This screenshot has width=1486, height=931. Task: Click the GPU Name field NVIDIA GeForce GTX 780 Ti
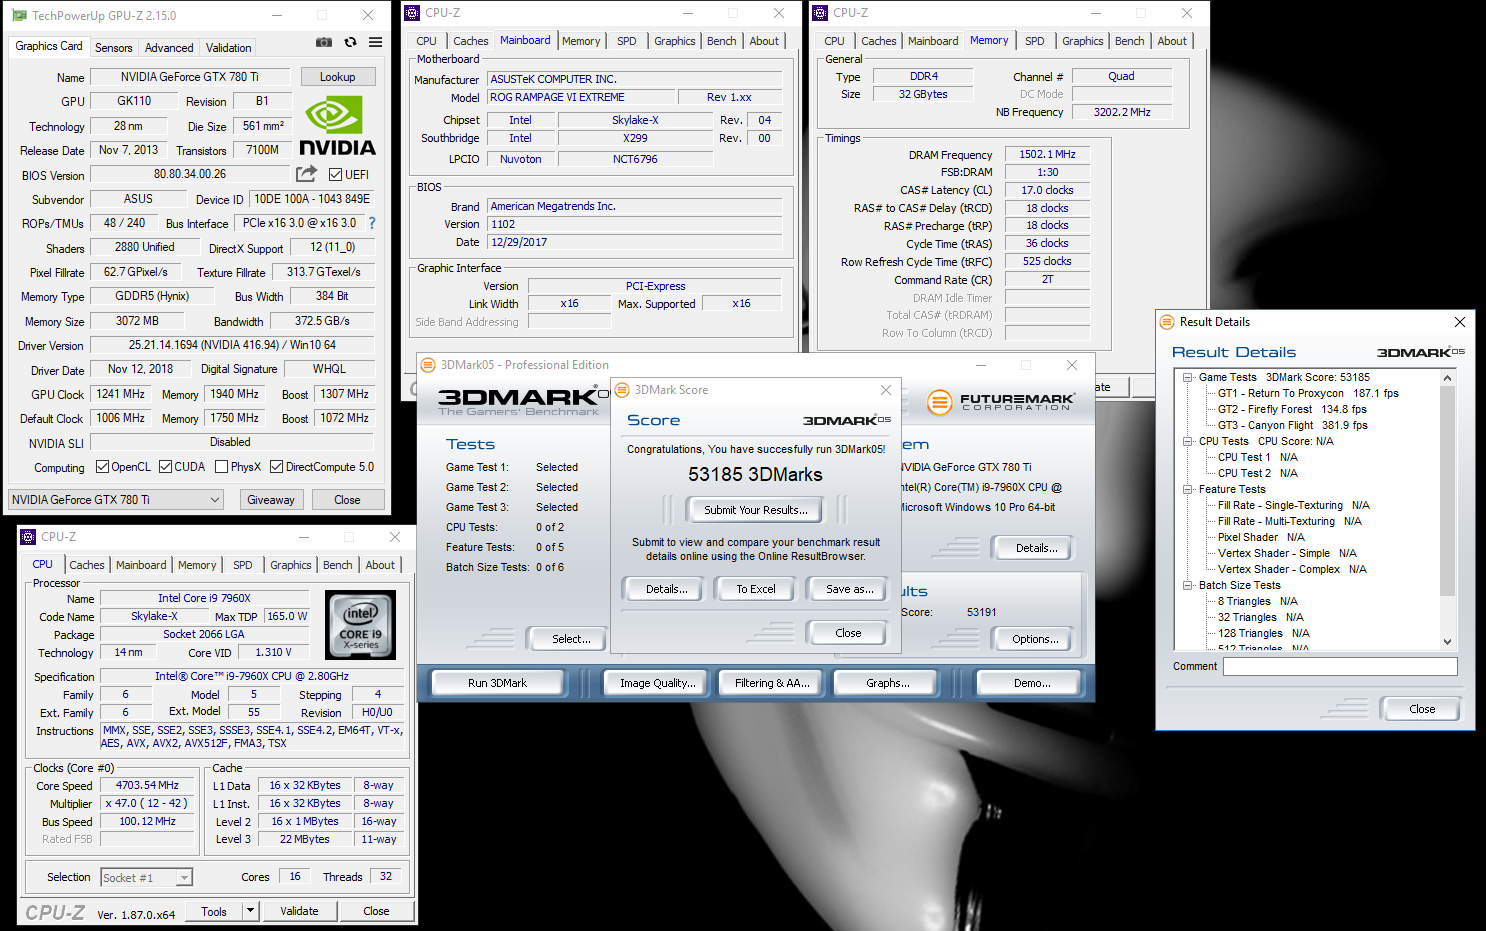point(190,77)
